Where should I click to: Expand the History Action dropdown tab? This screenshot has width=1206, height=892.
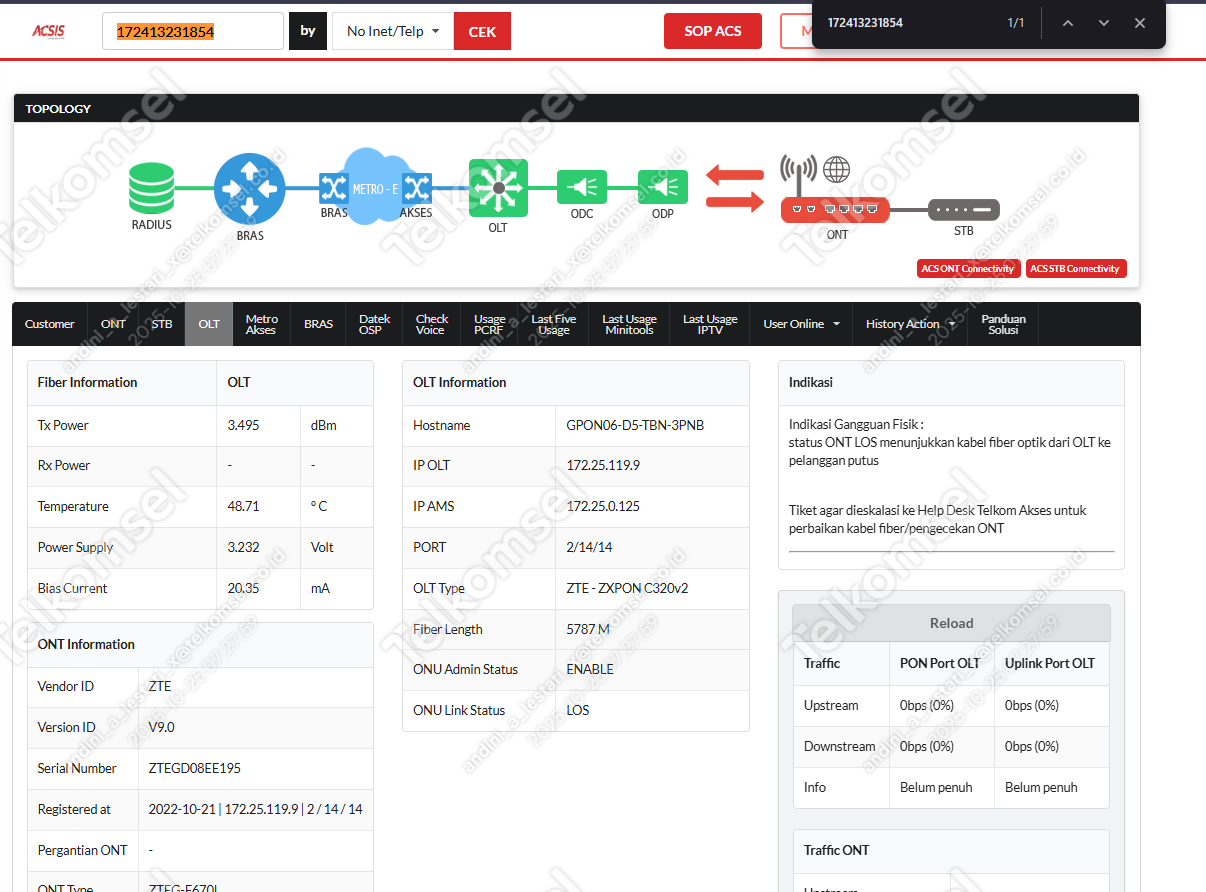click(910, 324)
